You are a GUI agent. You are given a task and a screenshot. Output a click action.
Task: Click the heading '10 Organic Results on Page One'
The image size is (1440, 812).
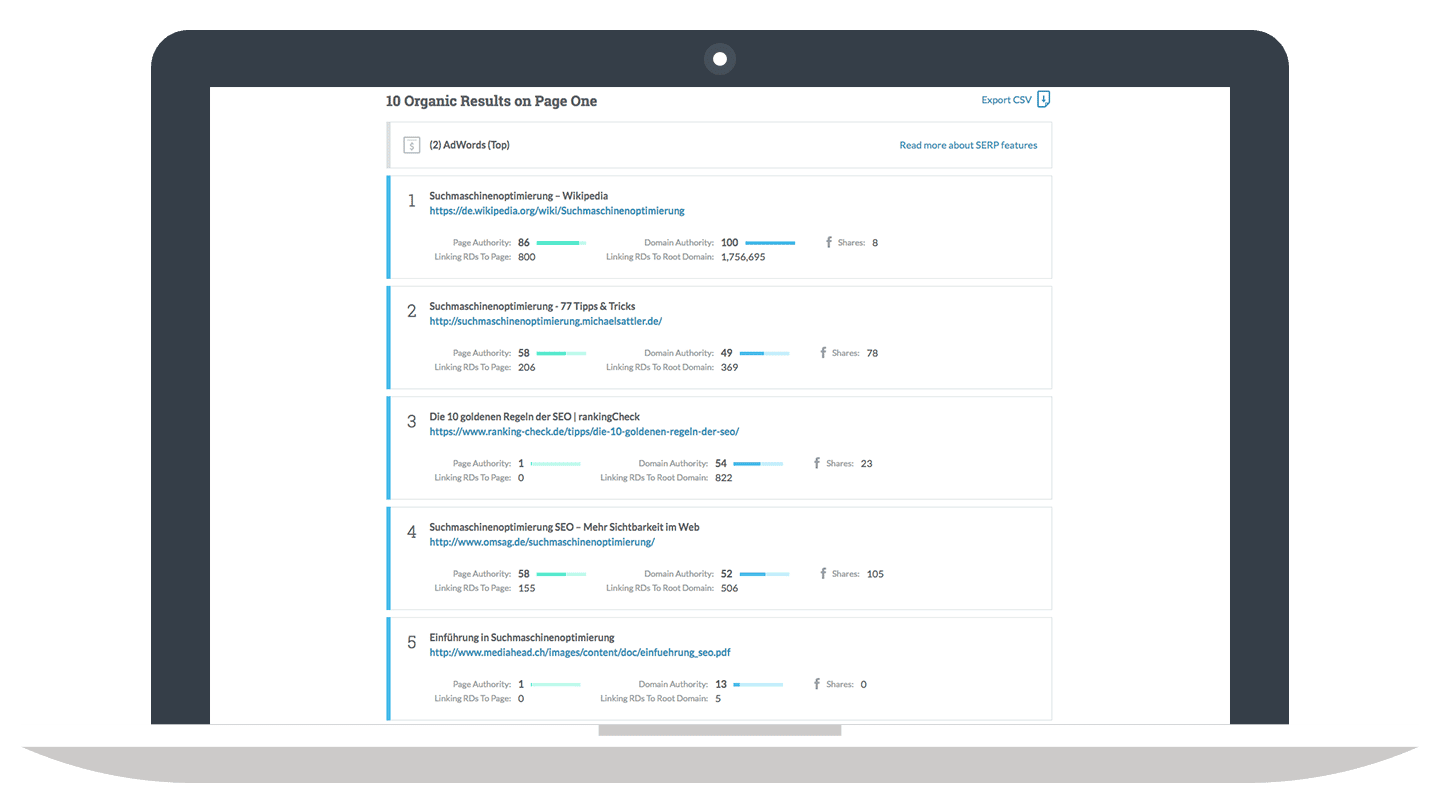click(x=491, y=101)
